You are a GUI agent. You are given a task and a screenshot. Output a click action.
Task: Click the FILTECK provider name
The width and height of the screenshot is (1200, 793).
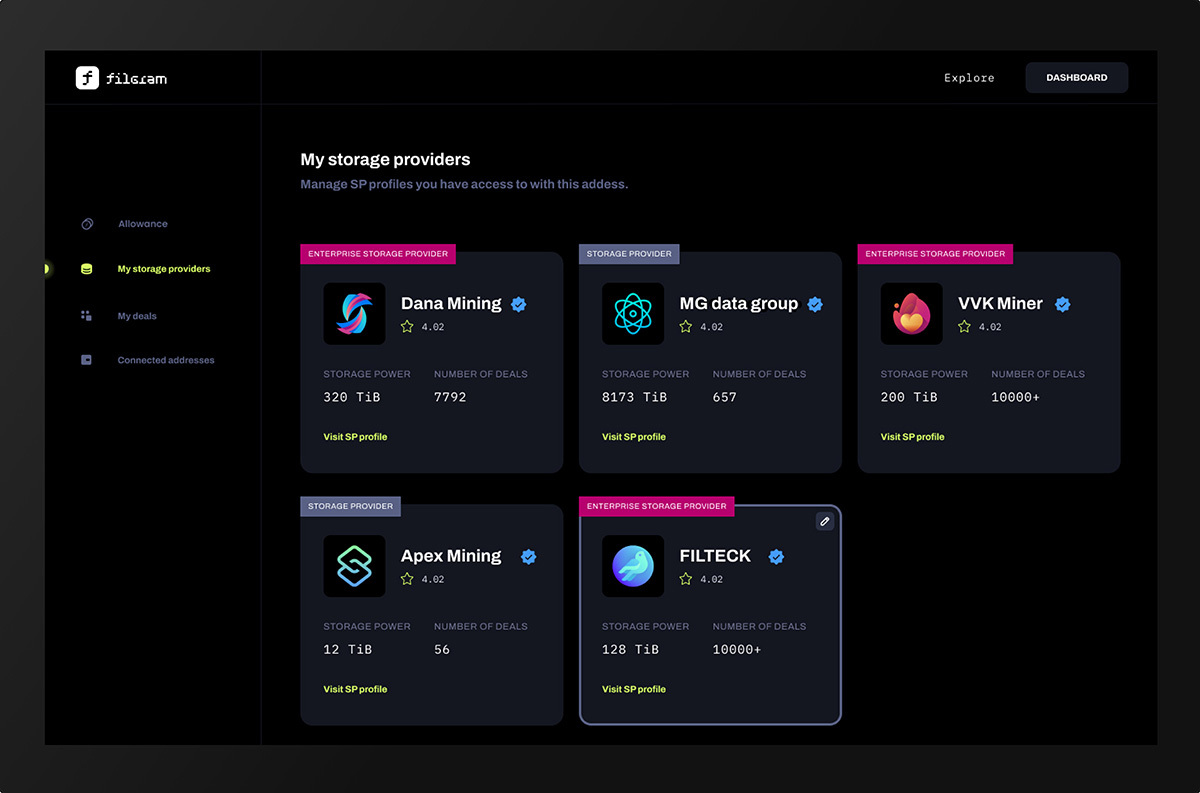pyautogui.click(x=715, y=556)
